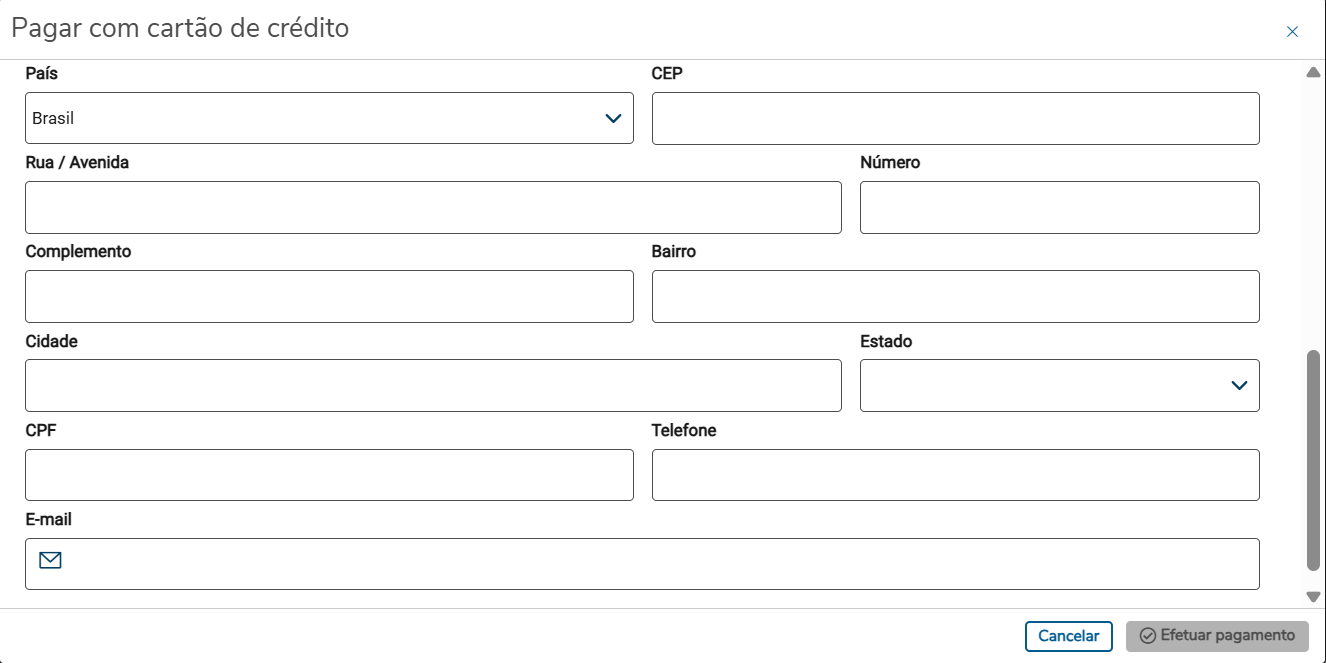Click the scroll up arrow

(x=1314, y=72)
